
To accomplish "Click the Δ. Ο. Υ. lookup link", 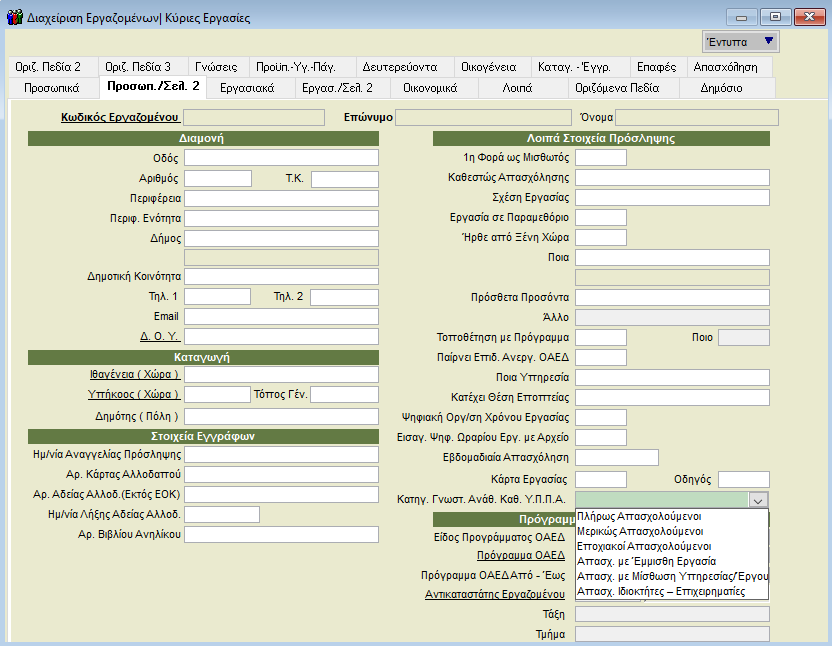I will 158,336.
